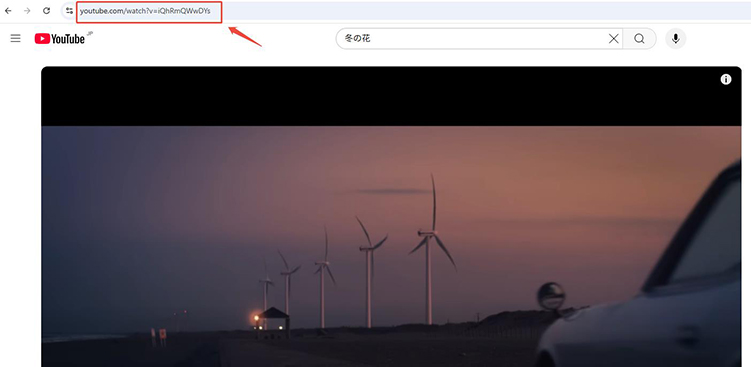
Task: Open the video info card icon
Action: [726, 80]
